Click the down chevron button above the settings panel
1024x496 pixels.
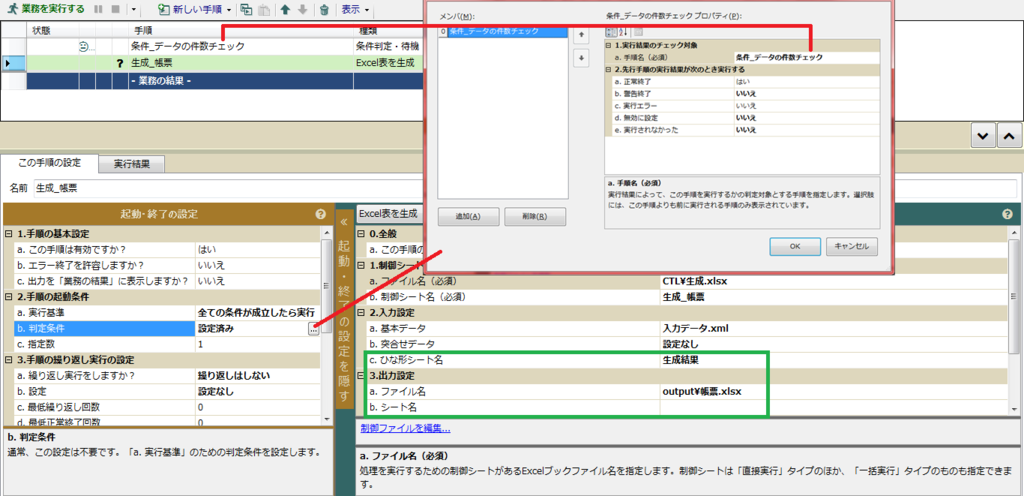(984, 136)
